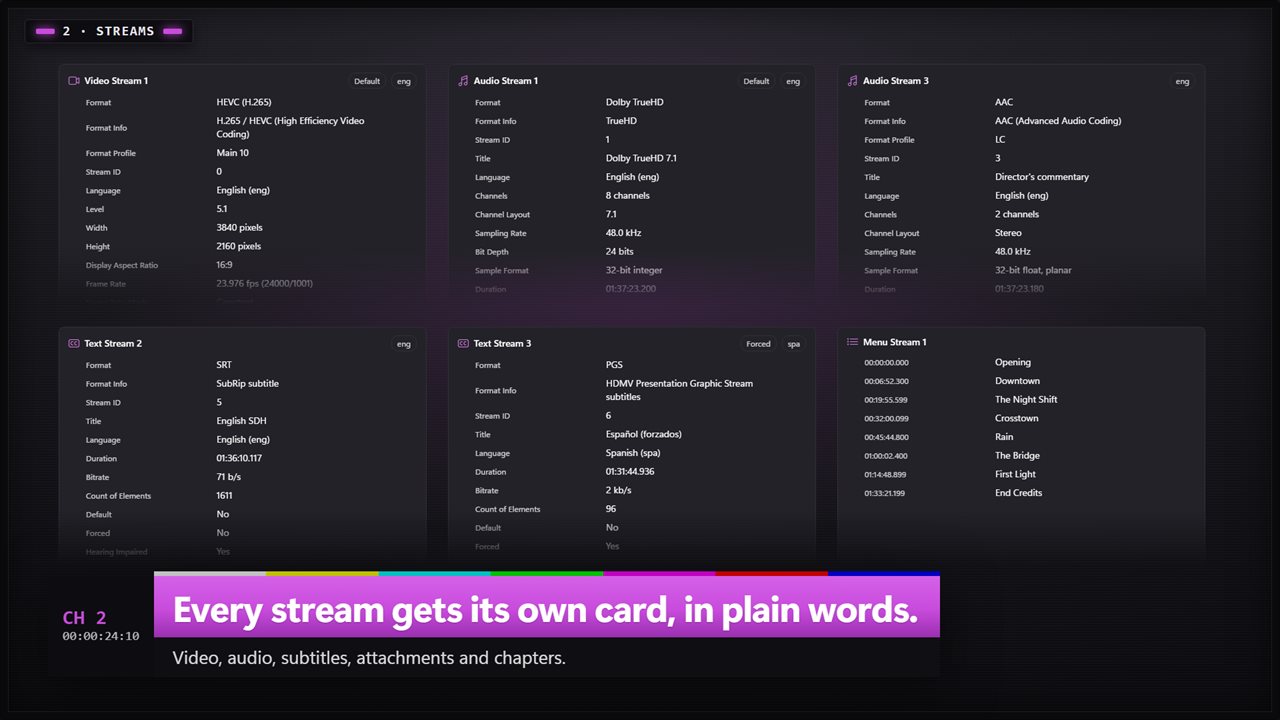Click the 00:00:24:10 timecode display

pyautogui.click(x=101, y=636)
